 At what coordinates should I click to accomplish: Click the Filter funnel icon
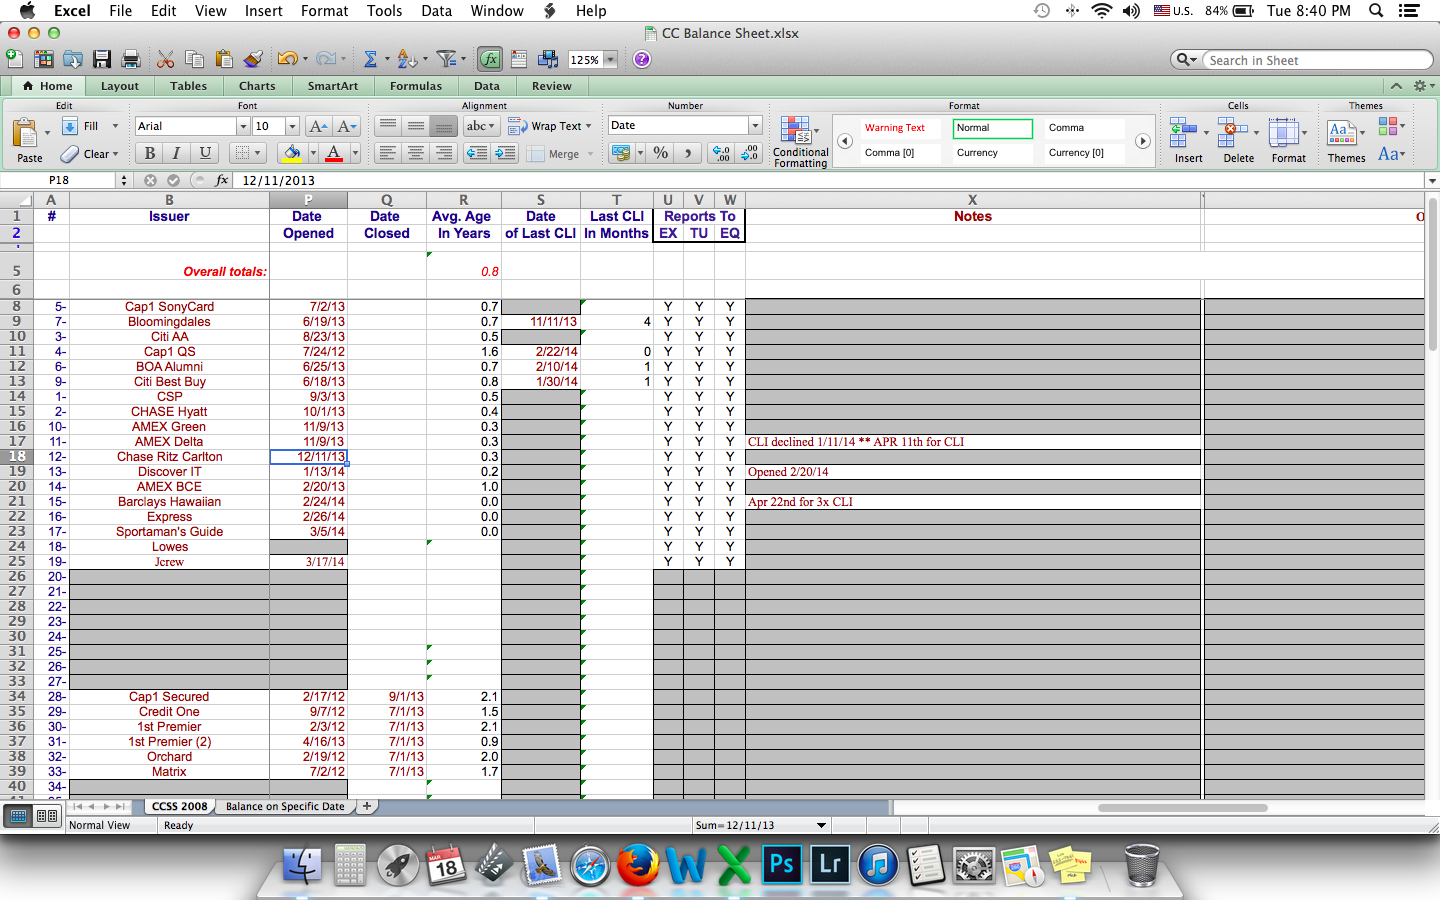(x=447, y=59)
